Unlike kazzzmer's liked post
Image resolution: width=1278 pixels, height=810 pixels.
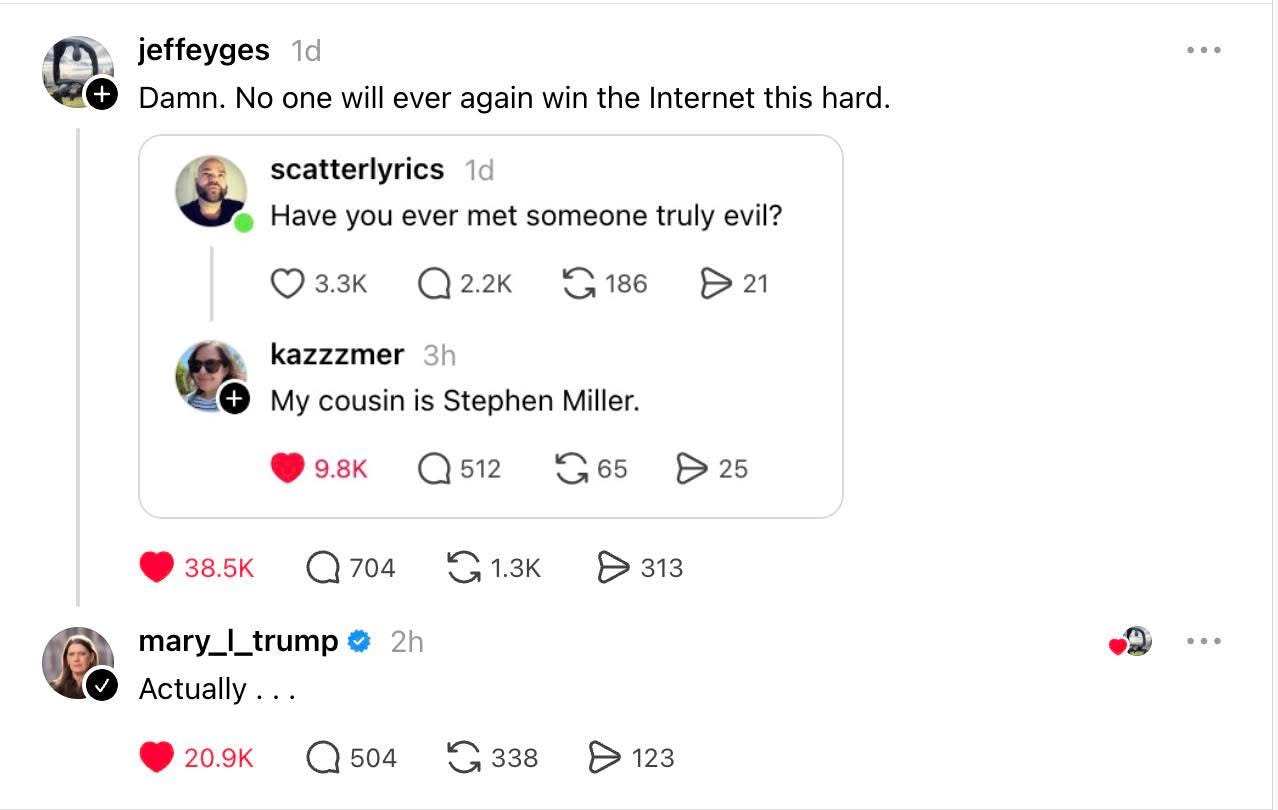[x=288, y=468]
